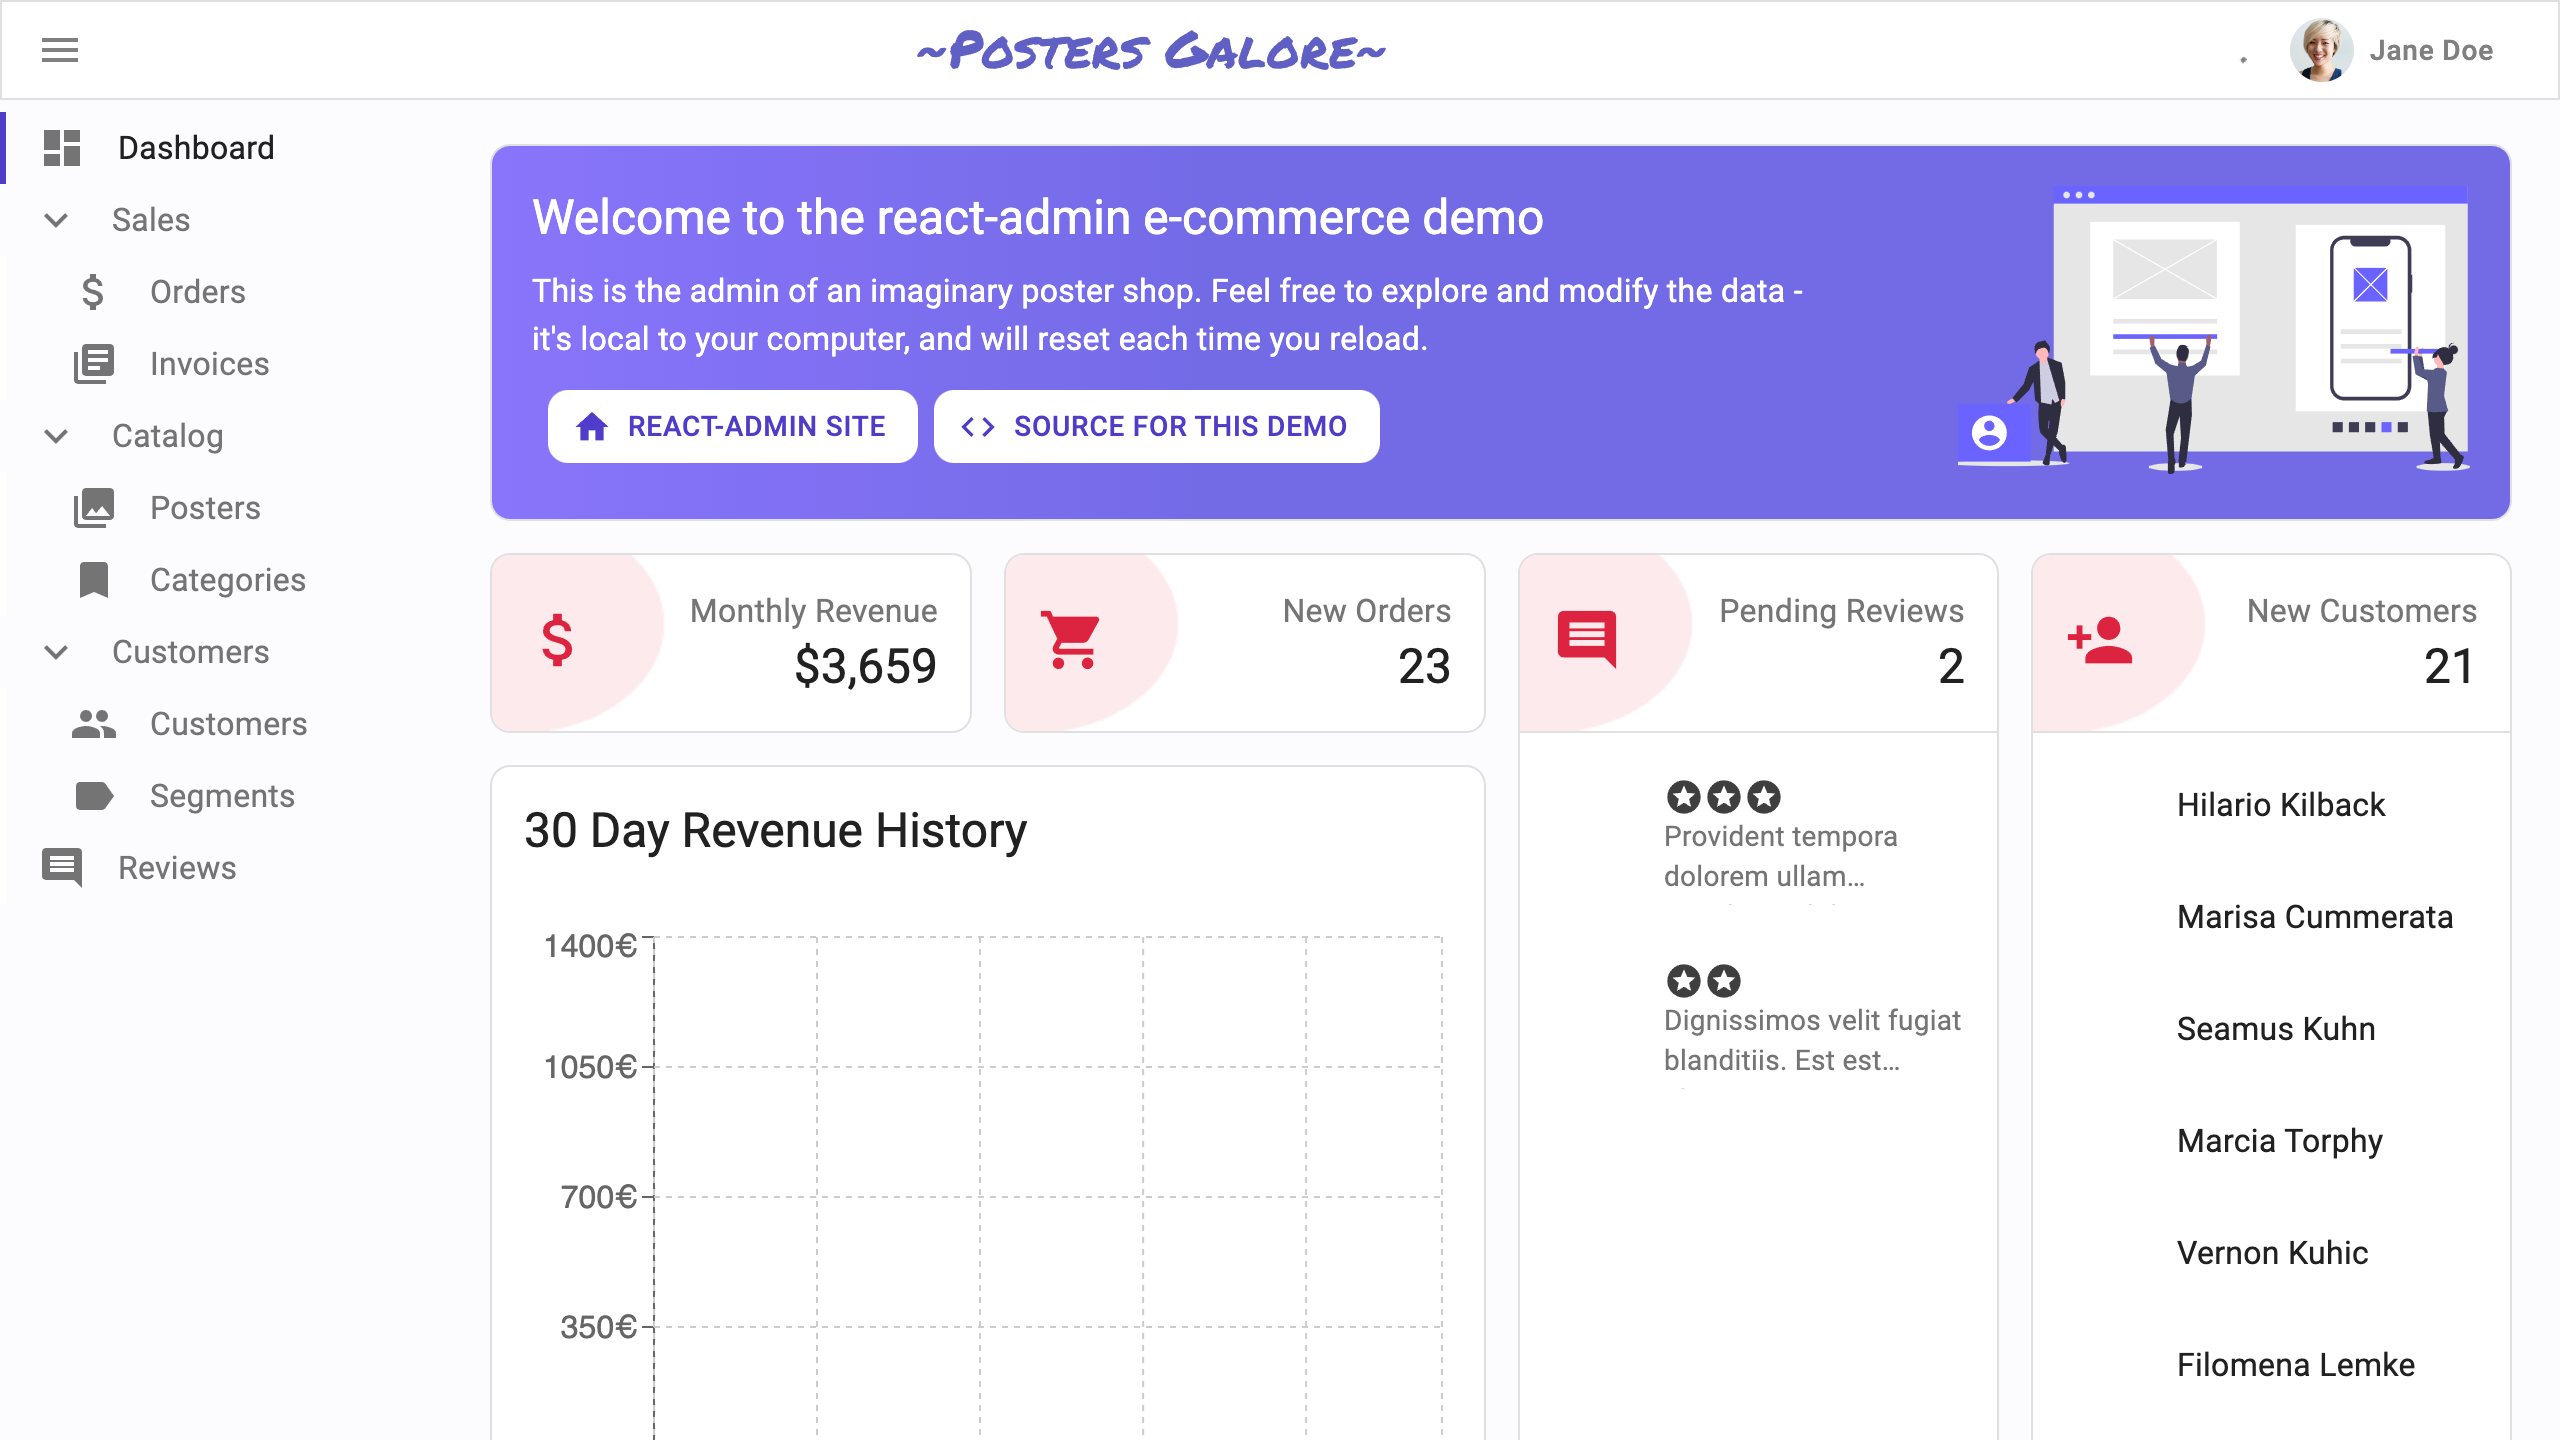
Task: Click the Orders dollar sign icon
Action: coord(97,290)
